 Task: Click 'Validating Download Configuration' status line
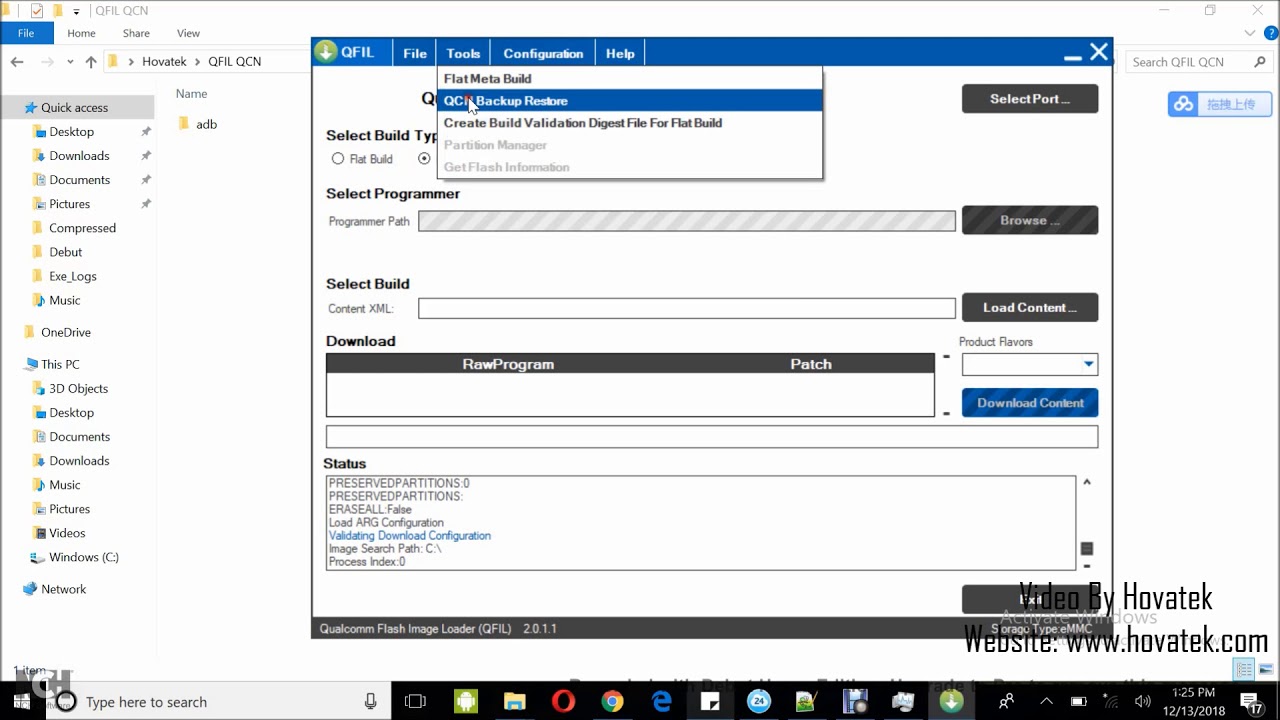click(410, 536)
